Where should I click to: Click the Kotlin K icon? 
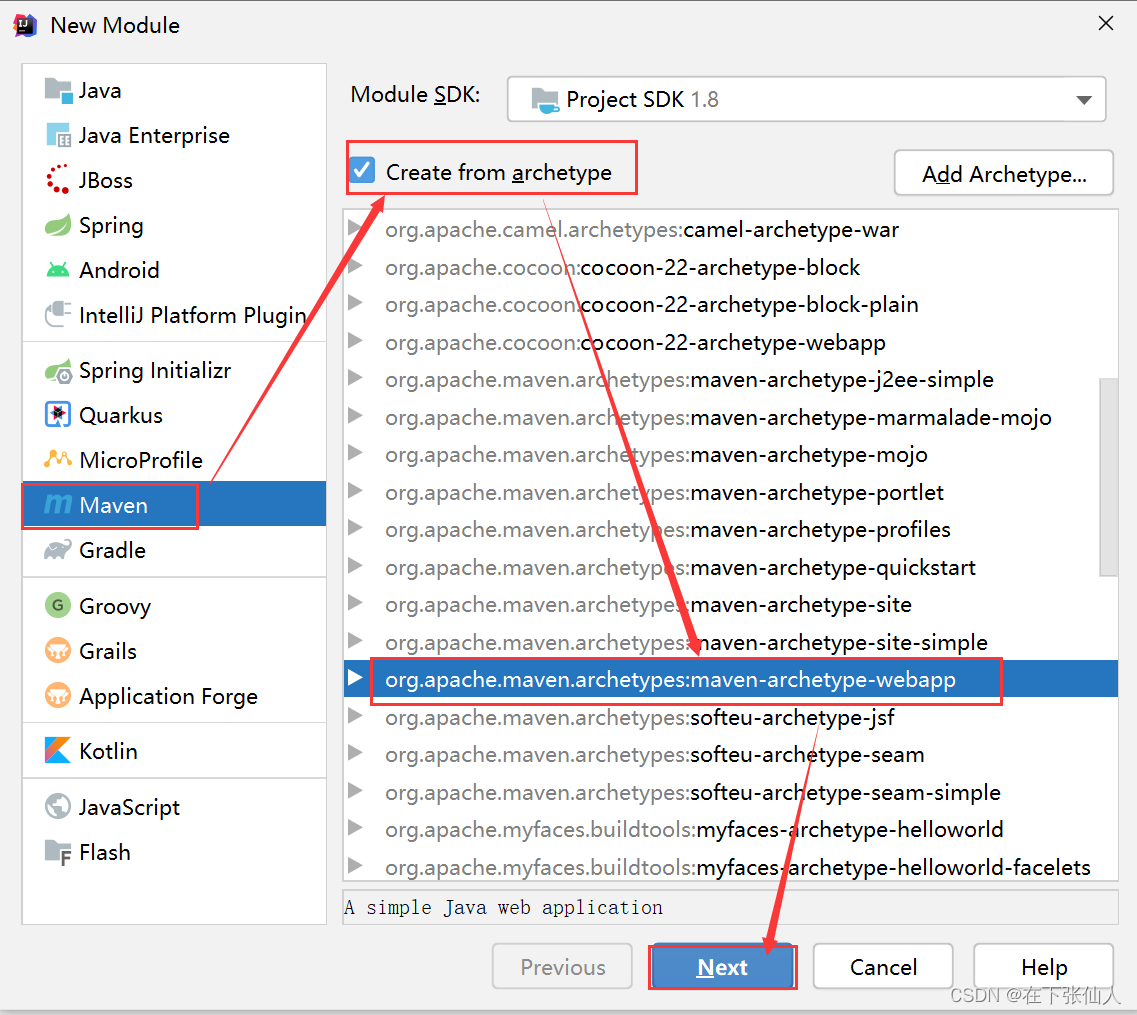point(58,750)
